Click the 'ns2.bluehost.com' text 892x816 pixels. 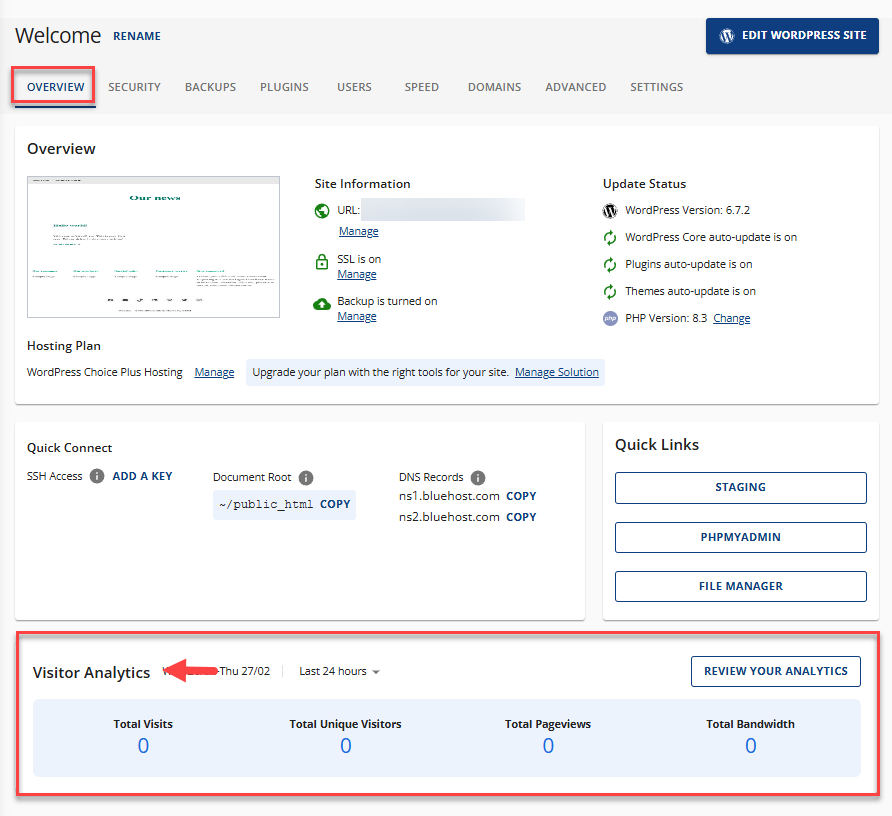click(449, 517)
